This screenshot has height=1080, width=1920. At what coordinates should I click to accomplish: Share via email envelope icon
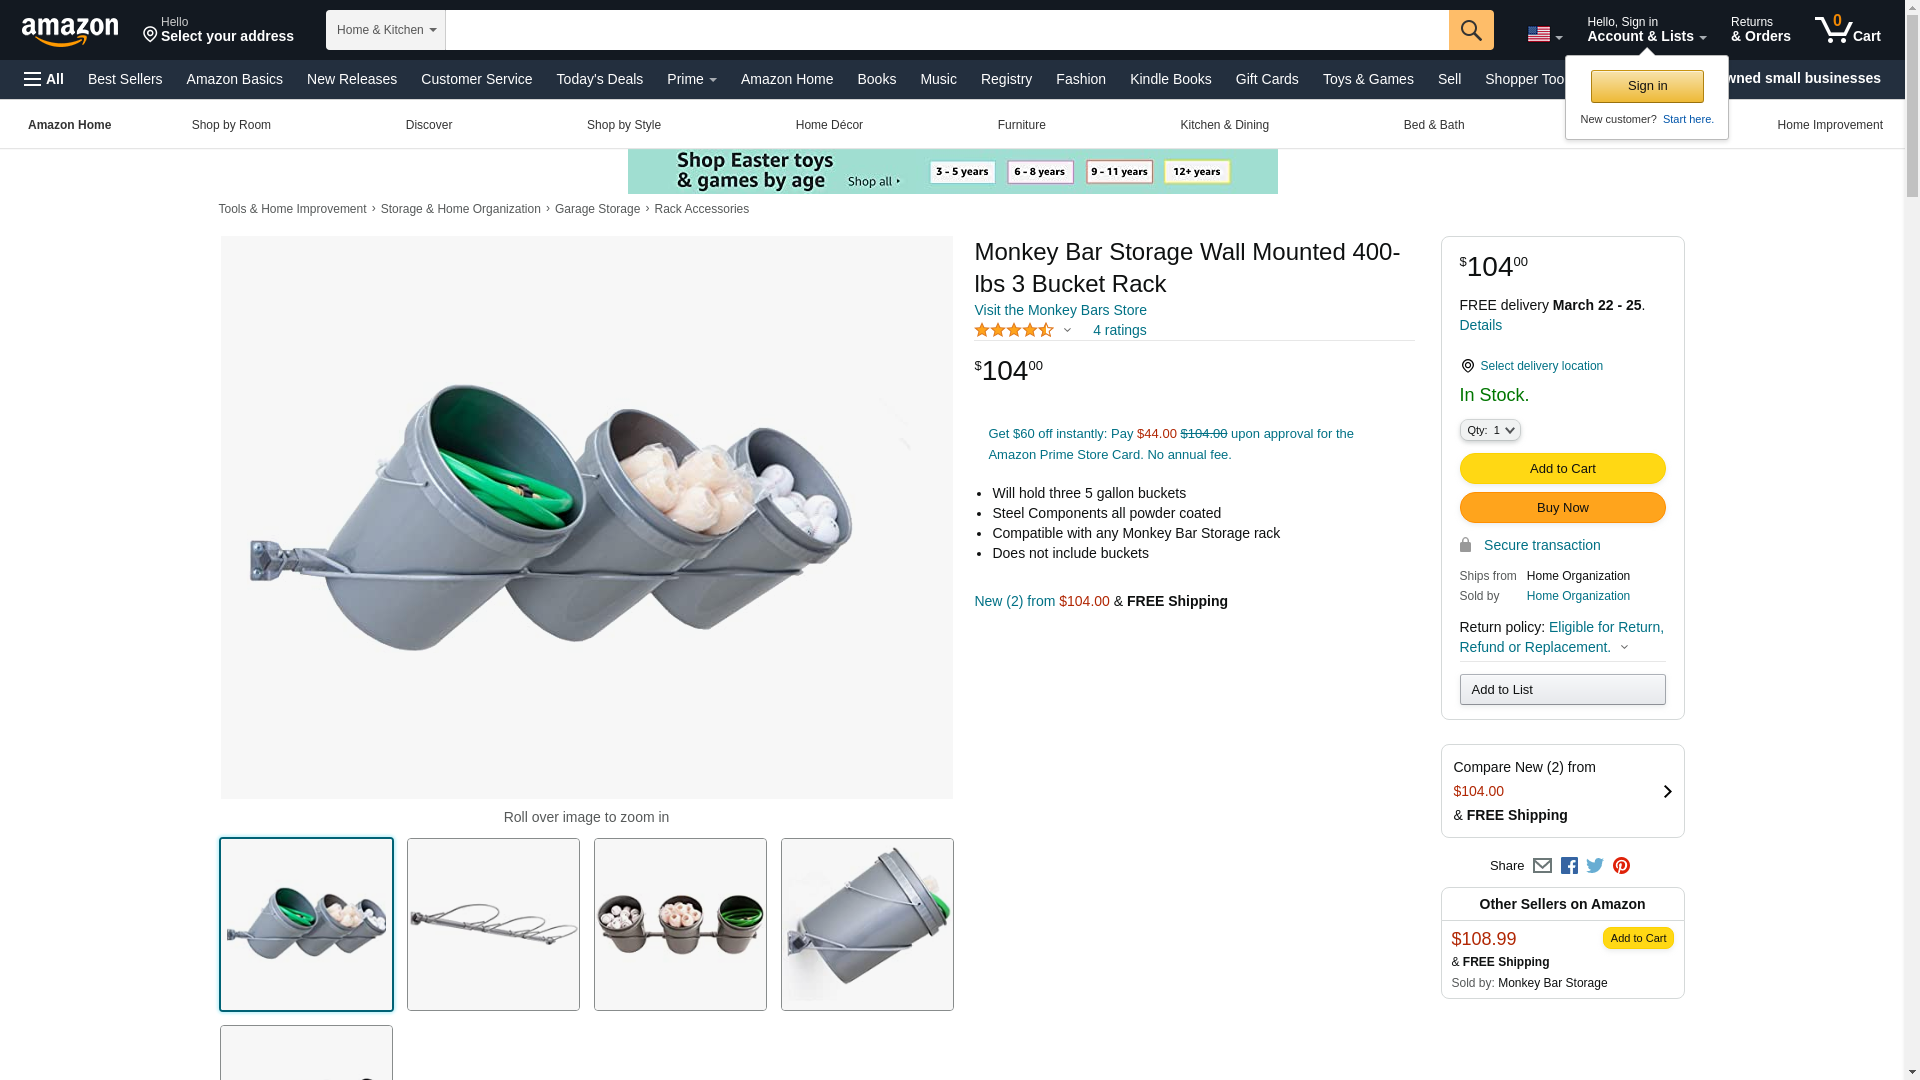point(1542,866)
